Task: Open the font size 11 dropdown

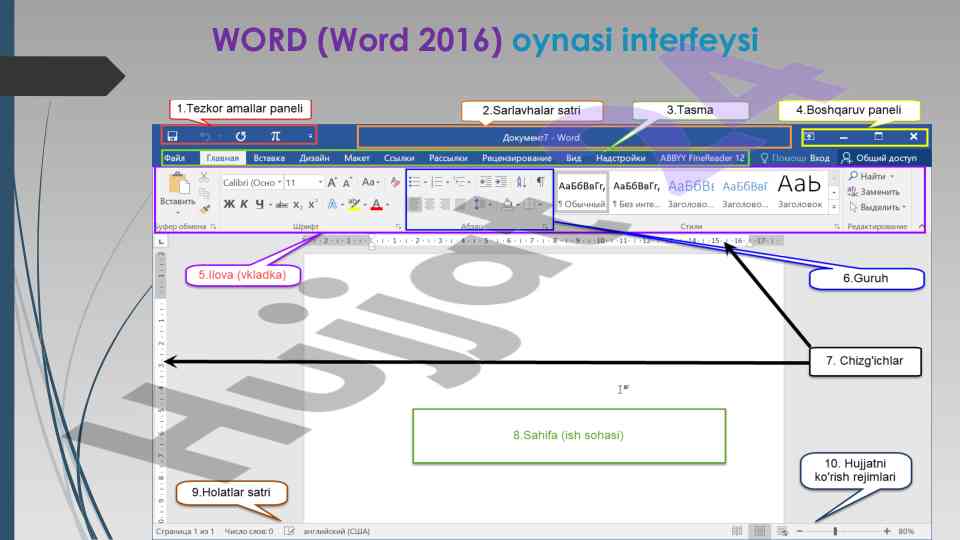Action: point(320,182)
